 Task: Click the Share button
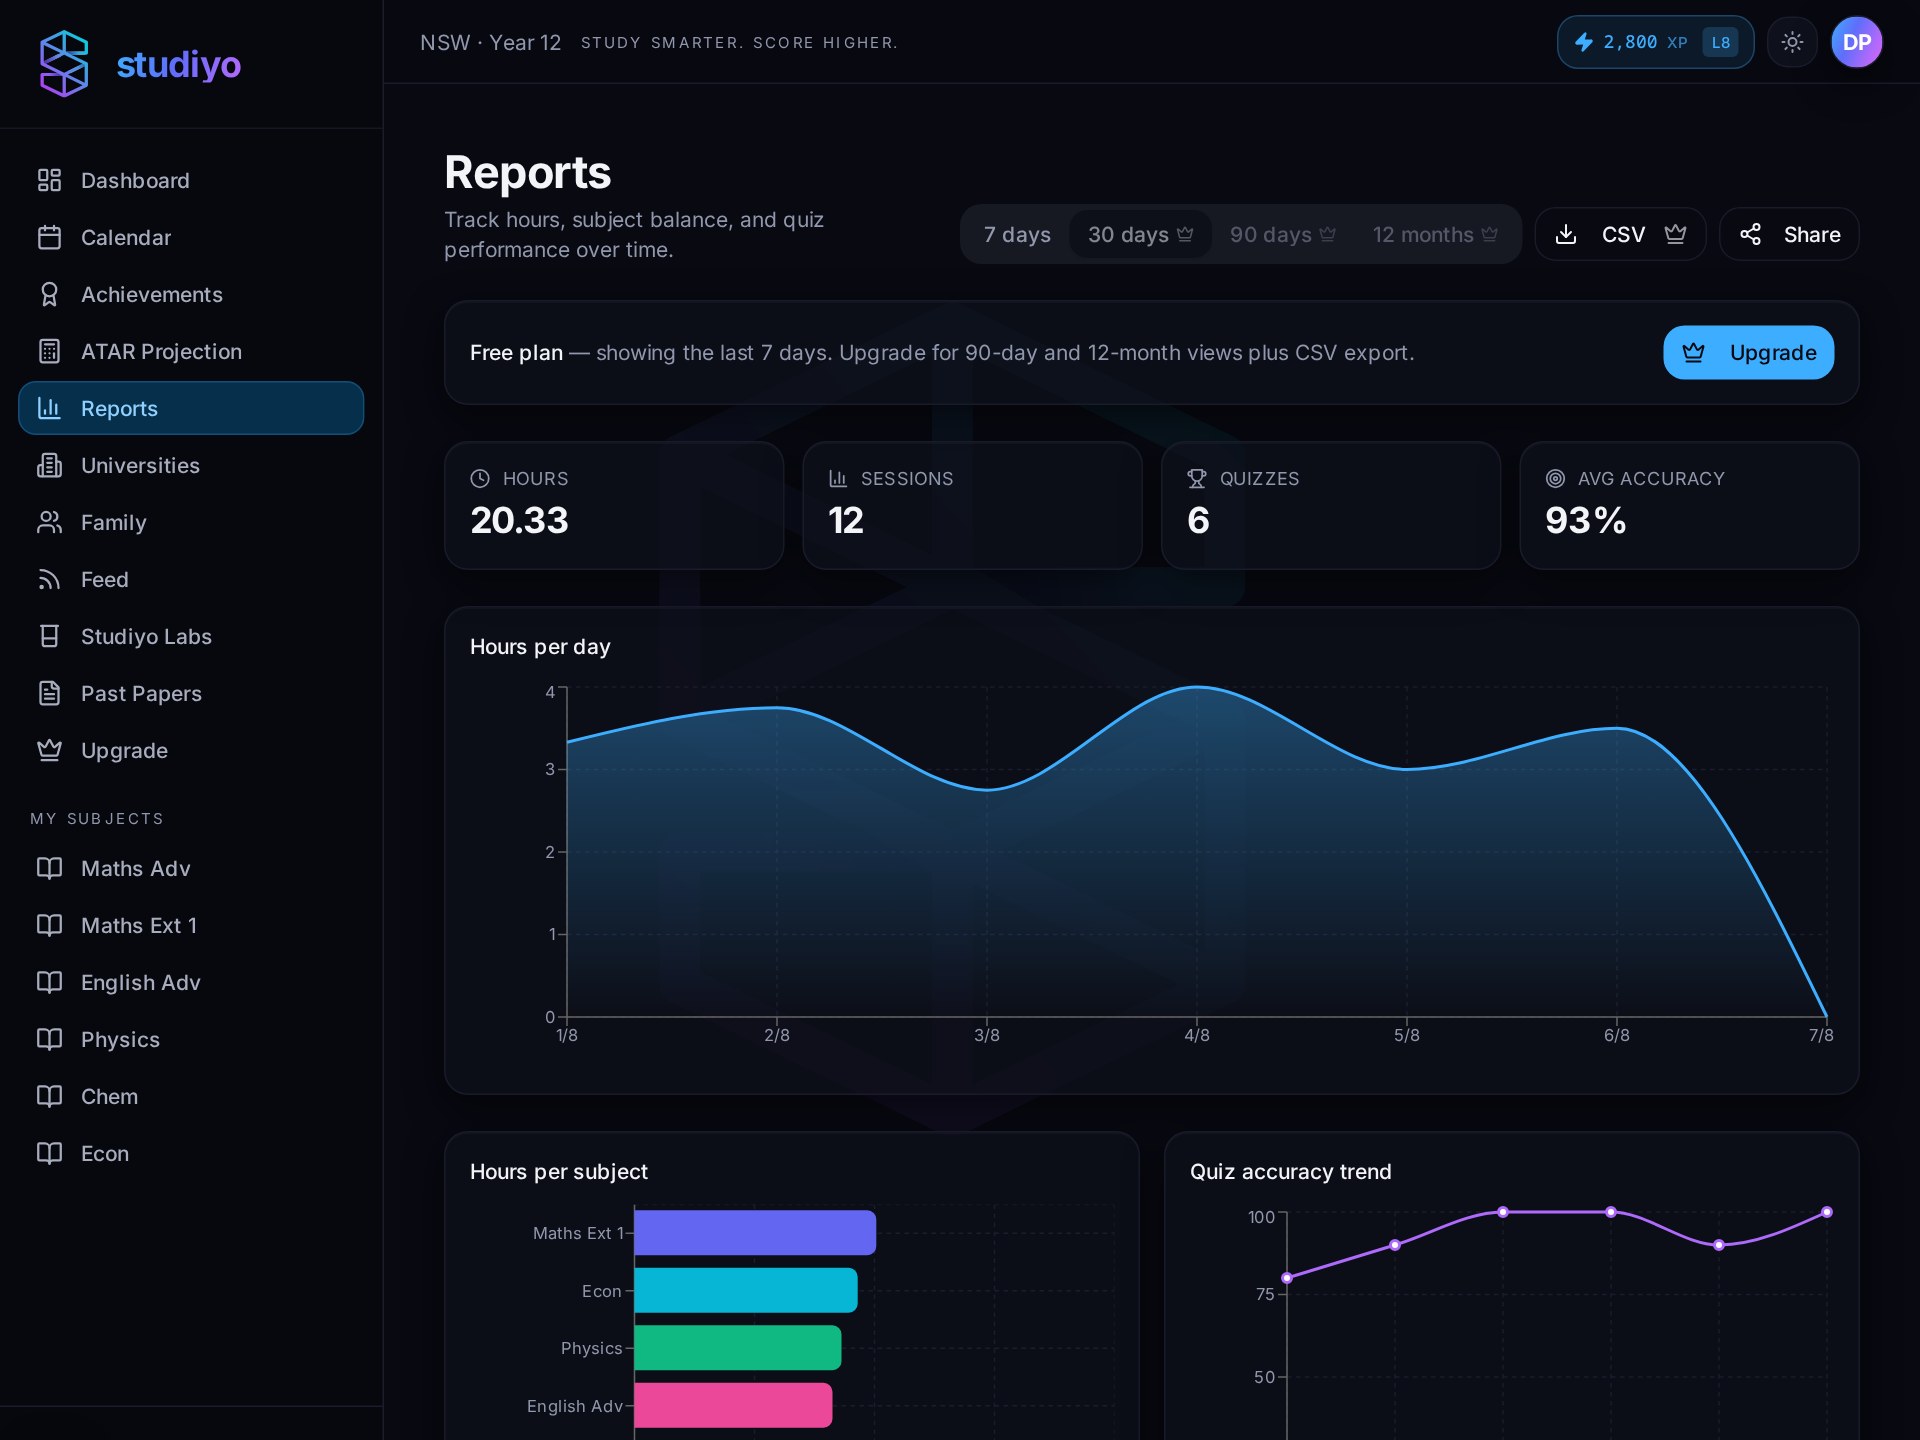1789,234
